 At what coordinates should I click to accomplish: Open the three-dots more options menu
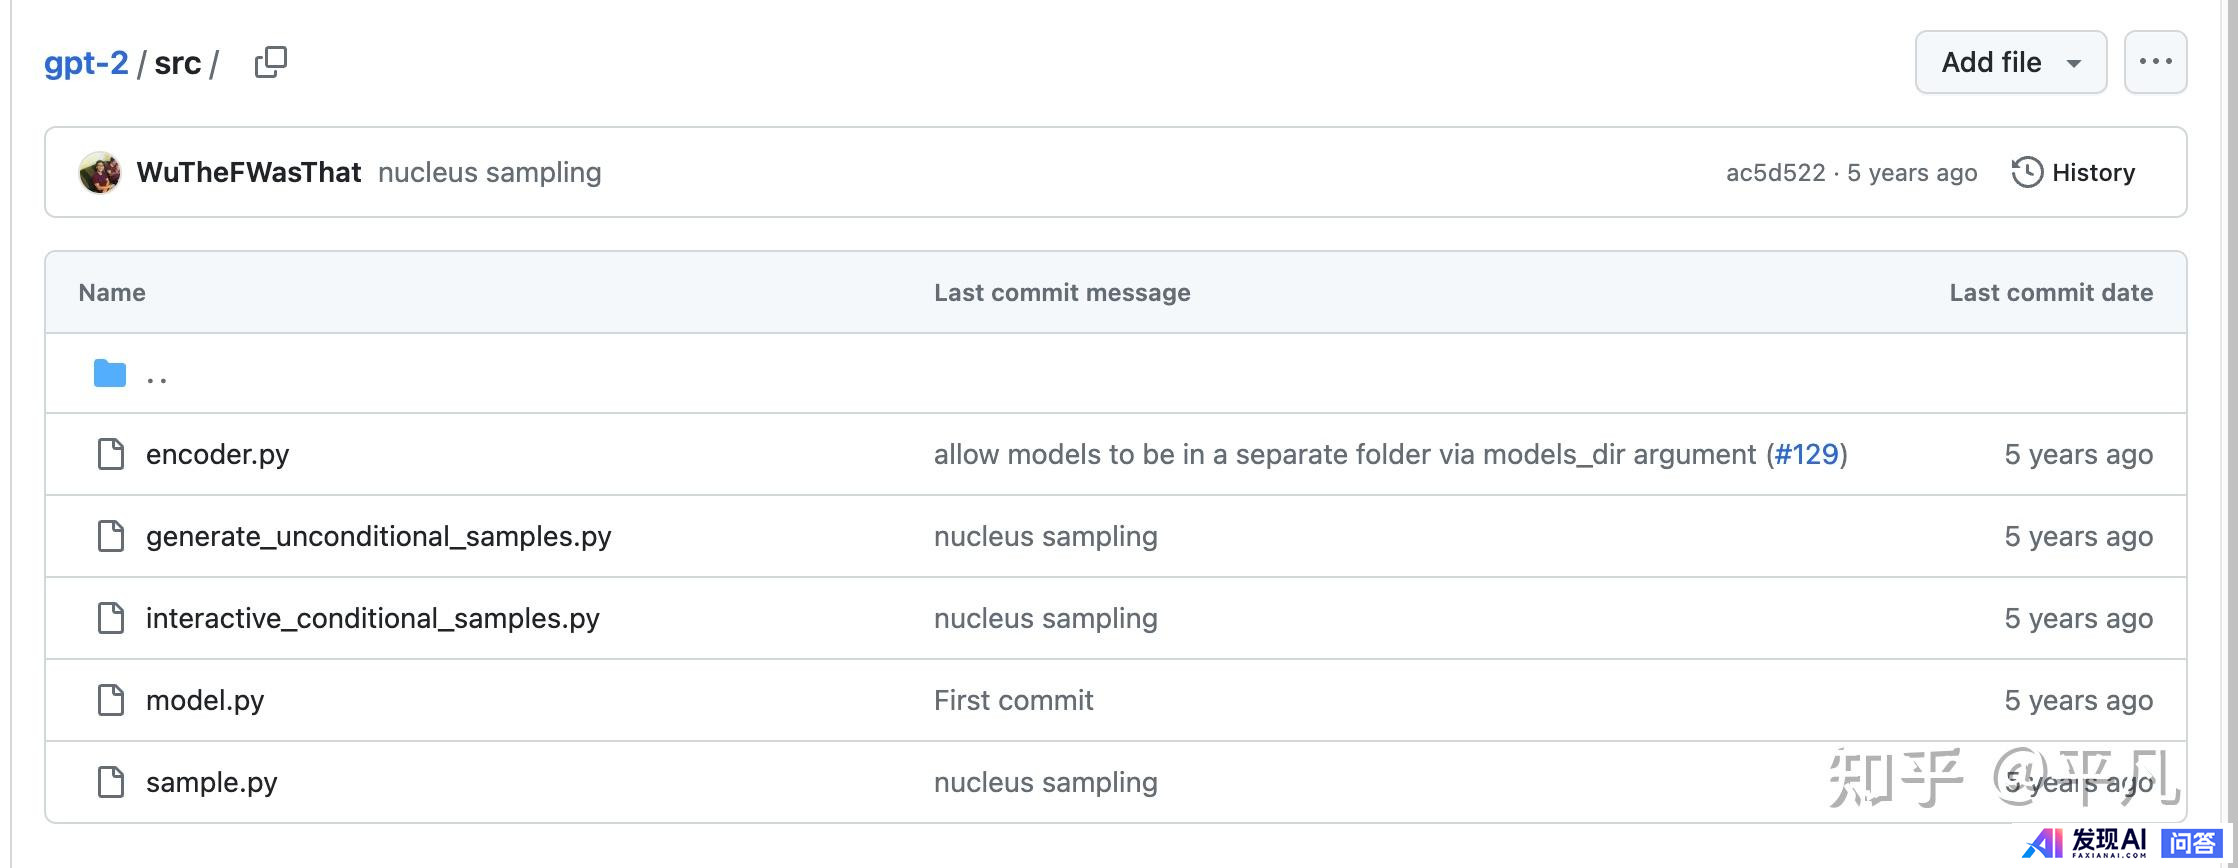click(2155, 62)
